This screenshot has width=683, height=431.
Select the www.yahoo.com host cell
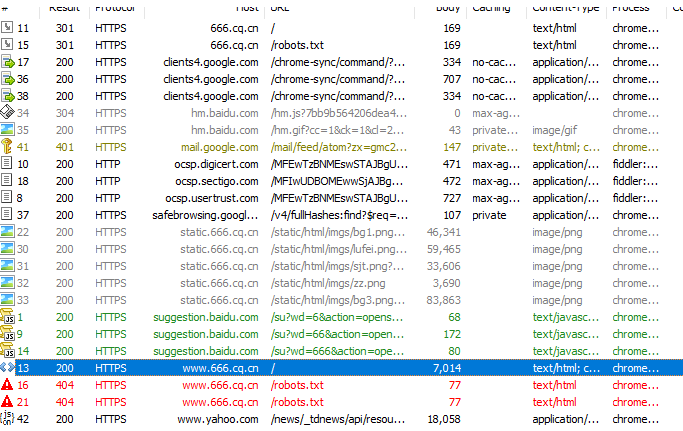218,419
